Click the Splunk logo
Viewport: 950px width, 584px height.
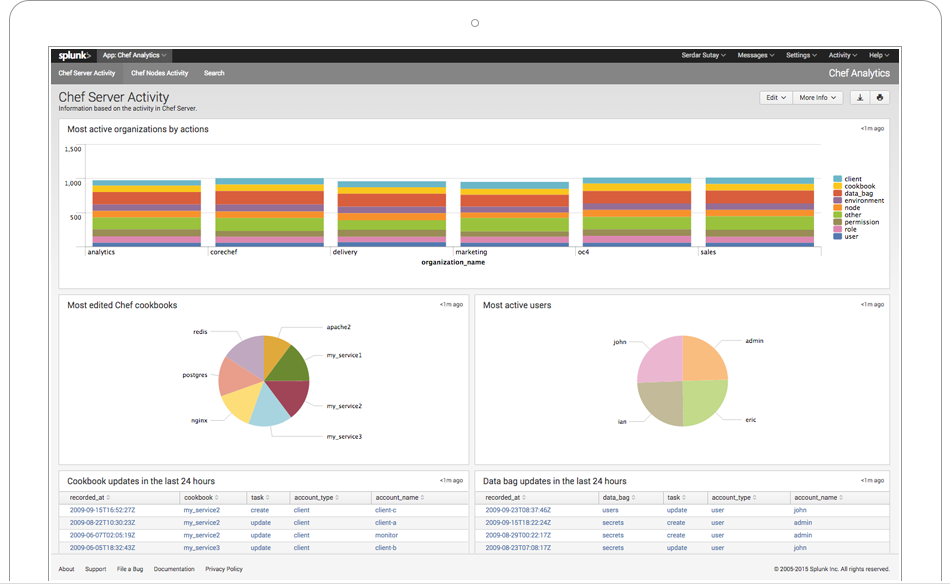[75, 56]
